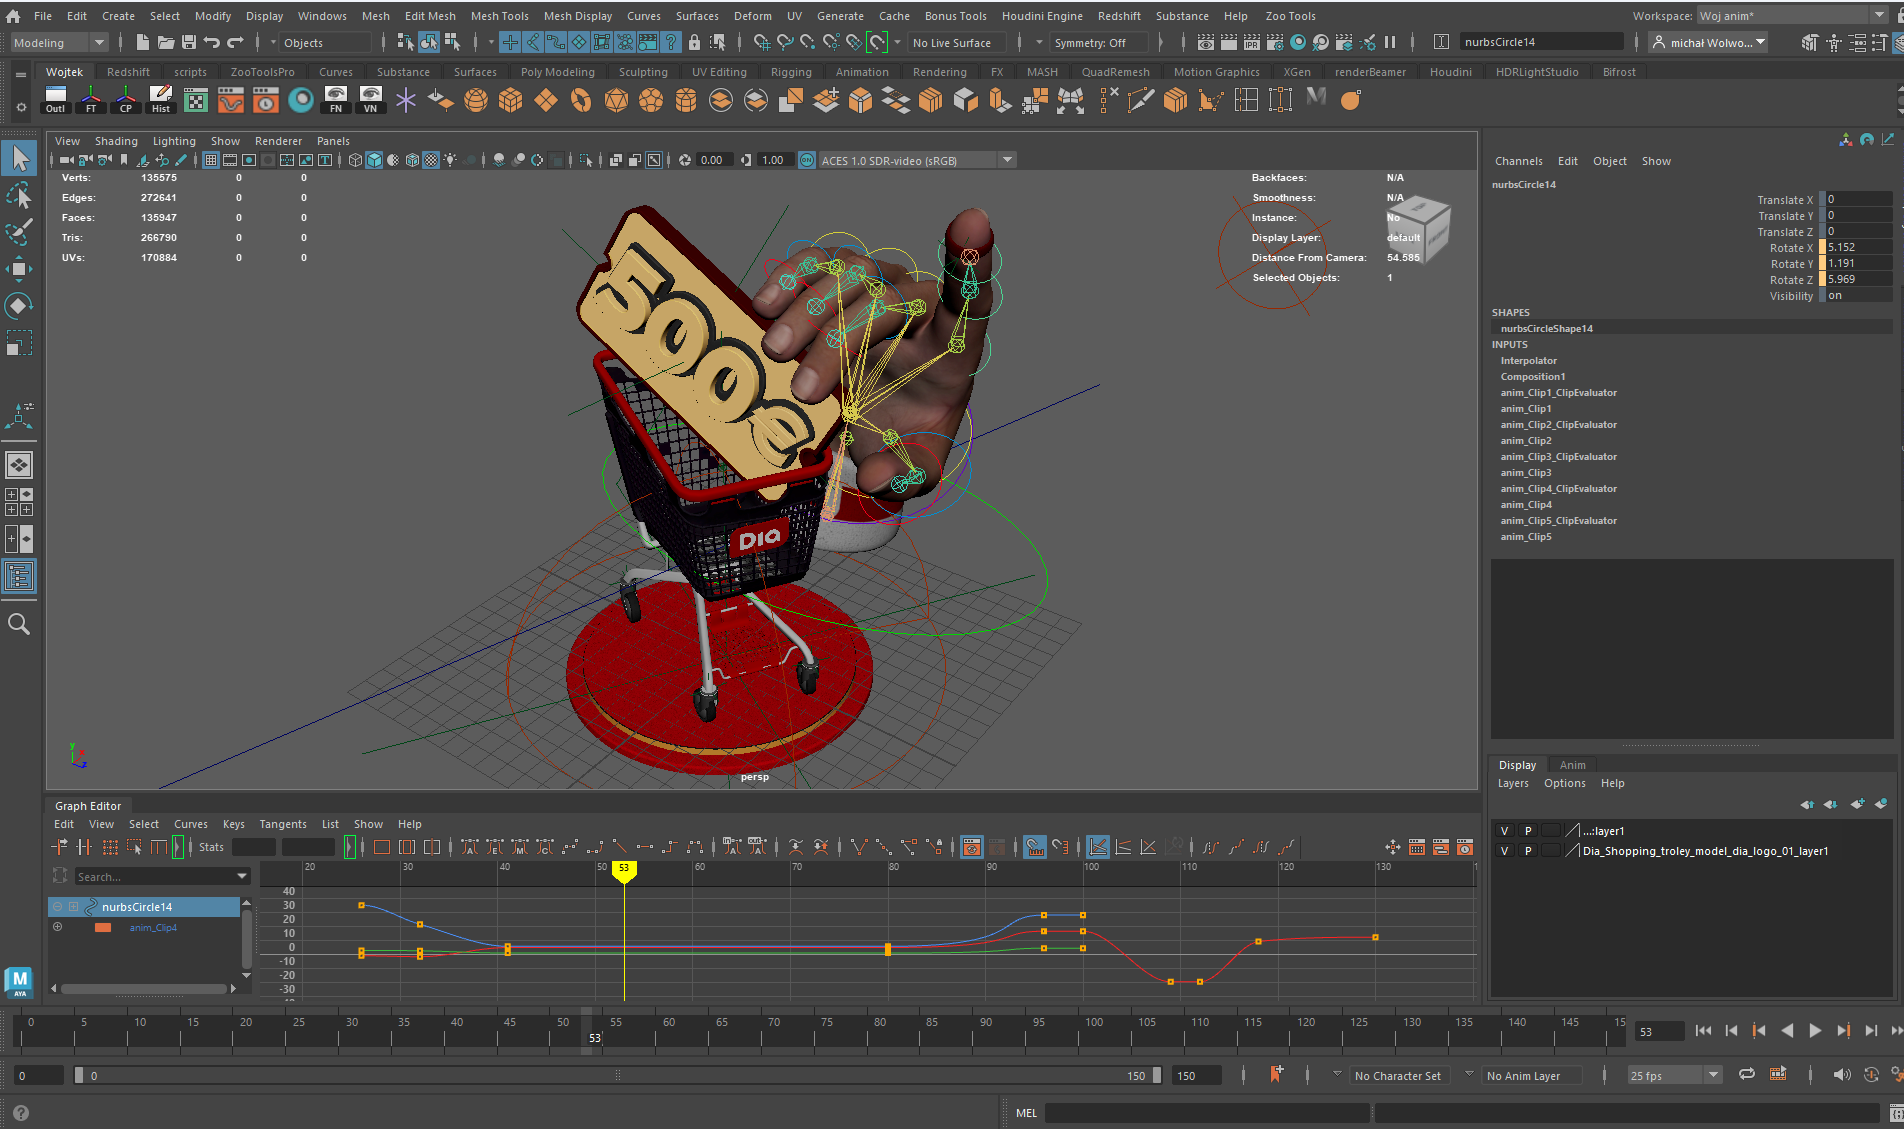The height and width of the screenshot is (1129, 1904).
Task: Create a polygon cube from the shelf
Action: coord(511,100)
